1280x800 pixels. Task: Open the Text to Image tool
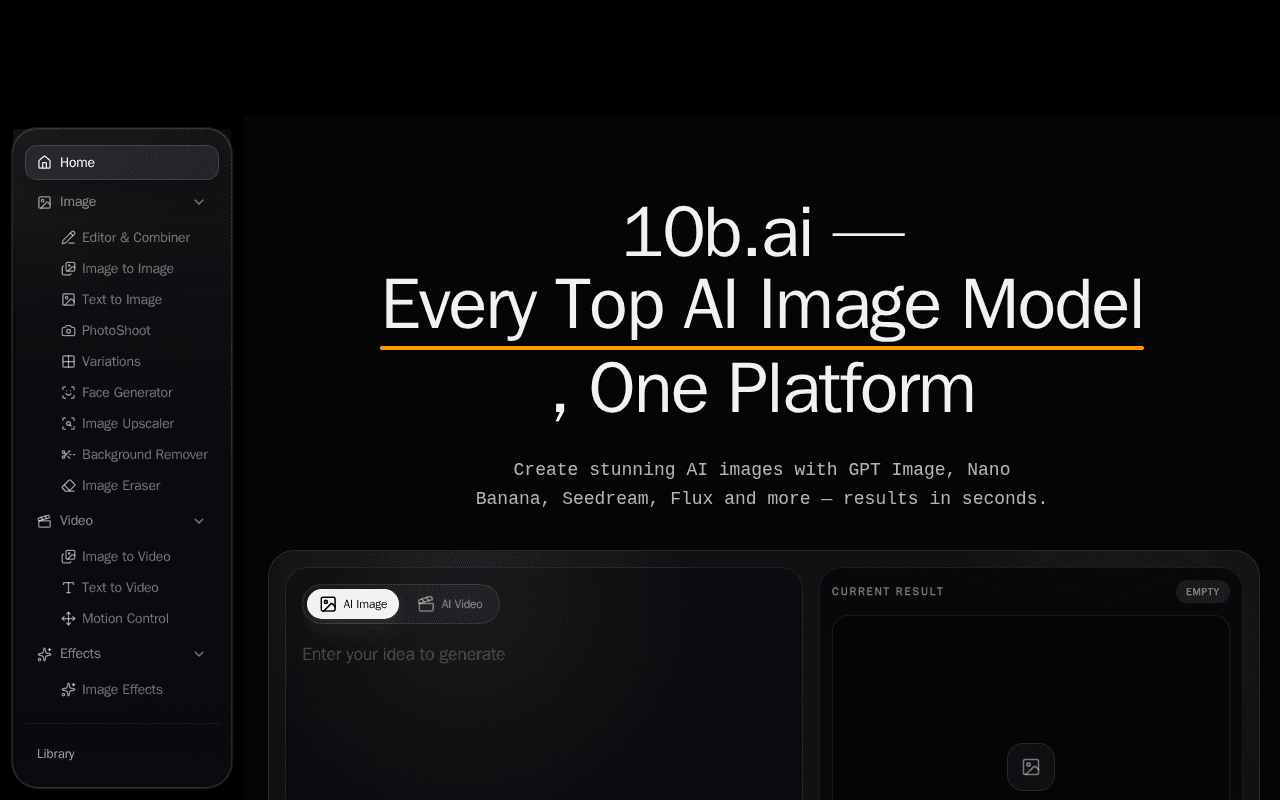click(122, 300)
